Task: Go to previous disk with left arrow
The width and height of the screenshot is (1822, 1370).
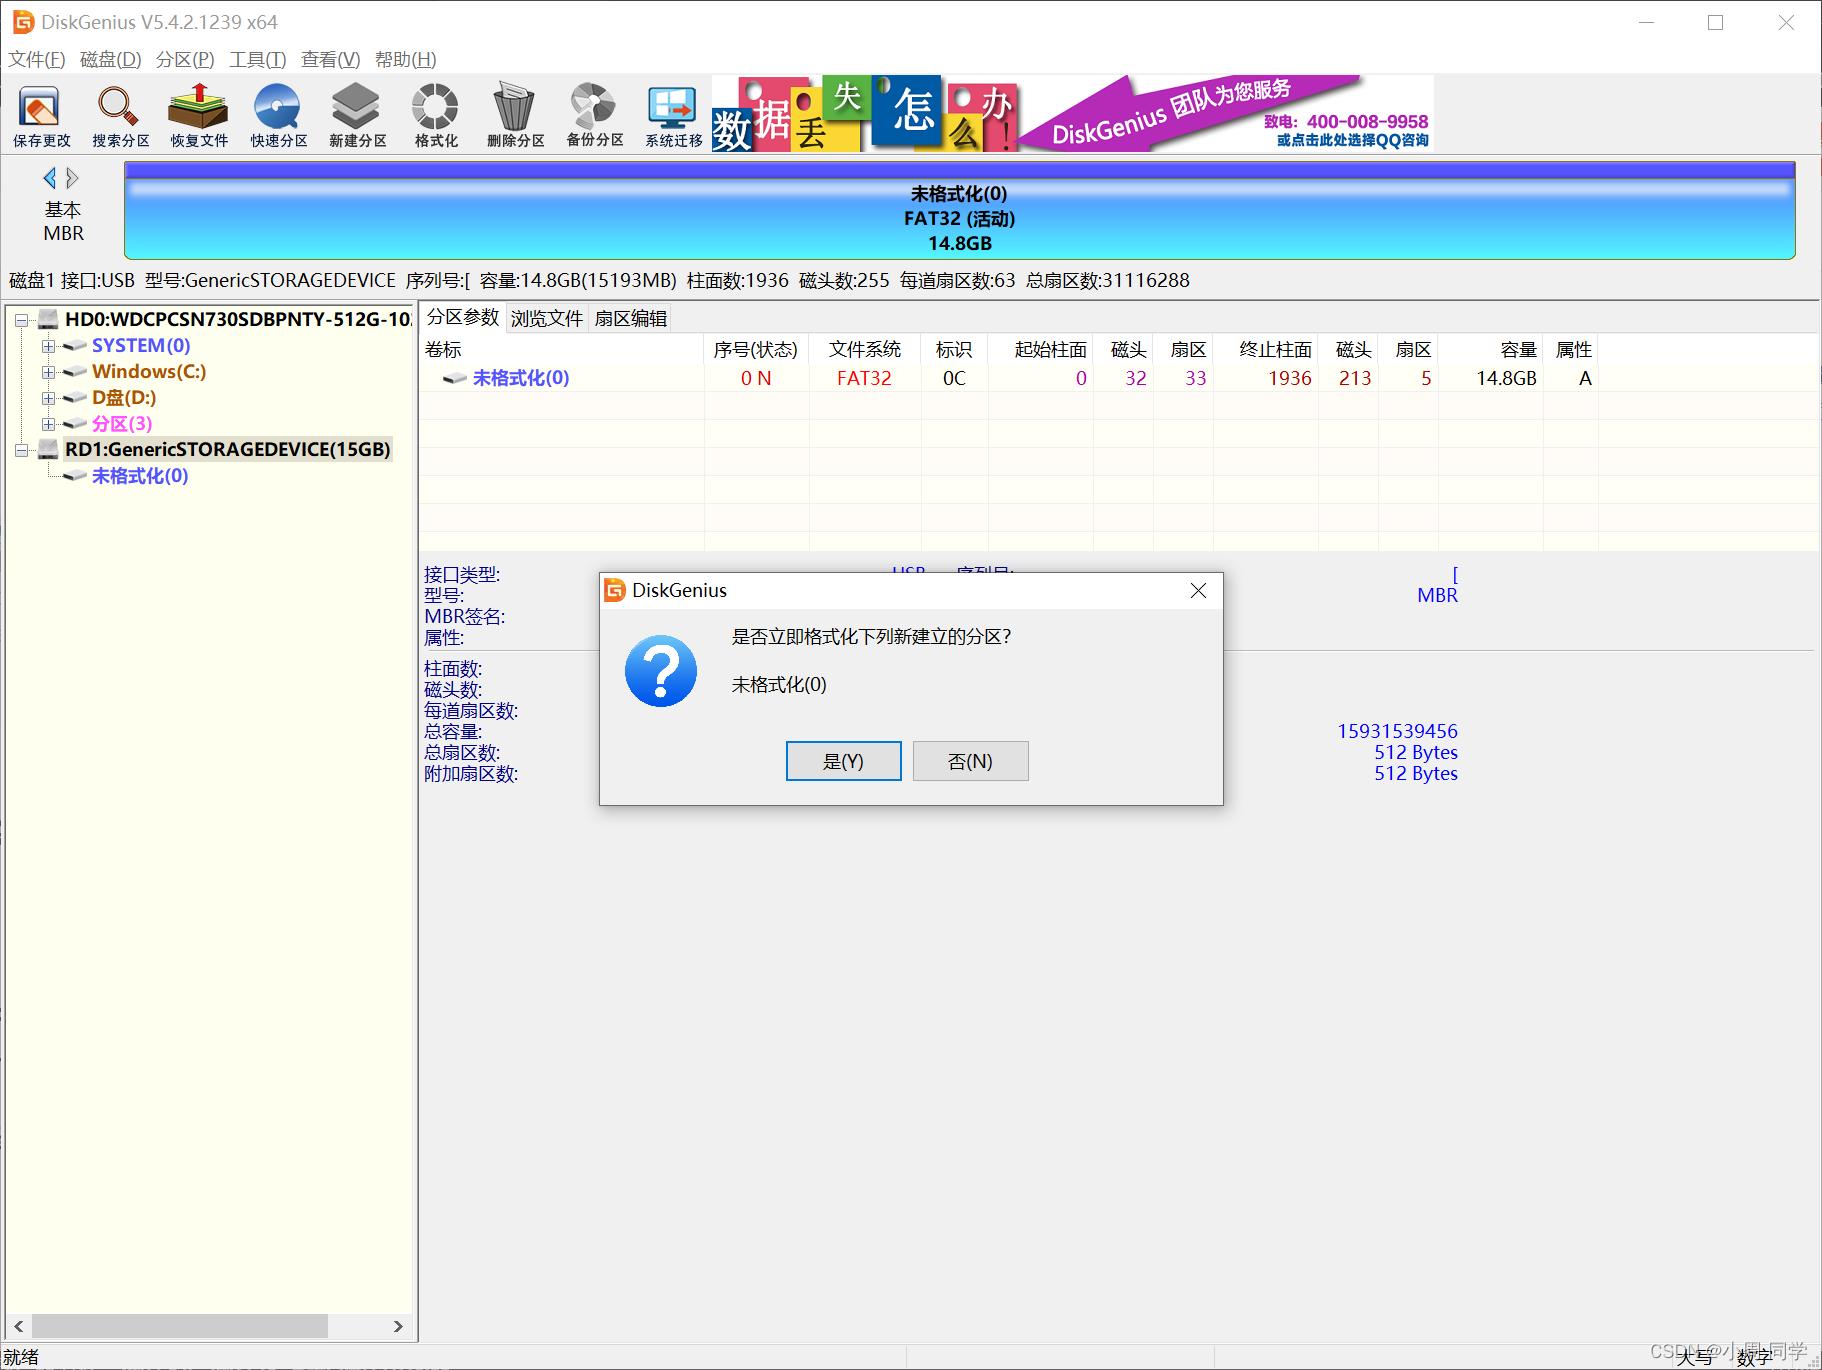Action: click(x=49, y=178)
